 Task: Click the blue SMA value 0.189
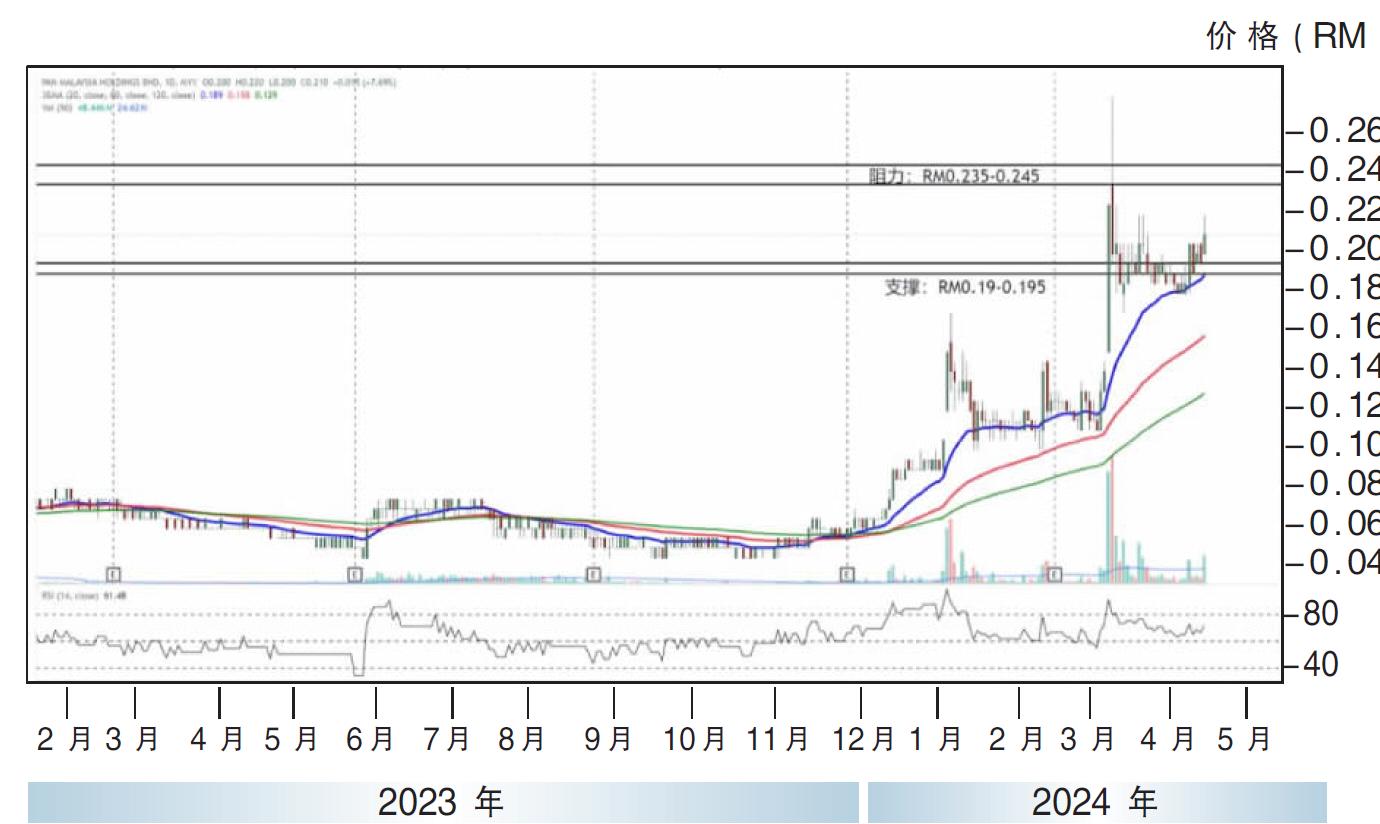tap(213, 95)
